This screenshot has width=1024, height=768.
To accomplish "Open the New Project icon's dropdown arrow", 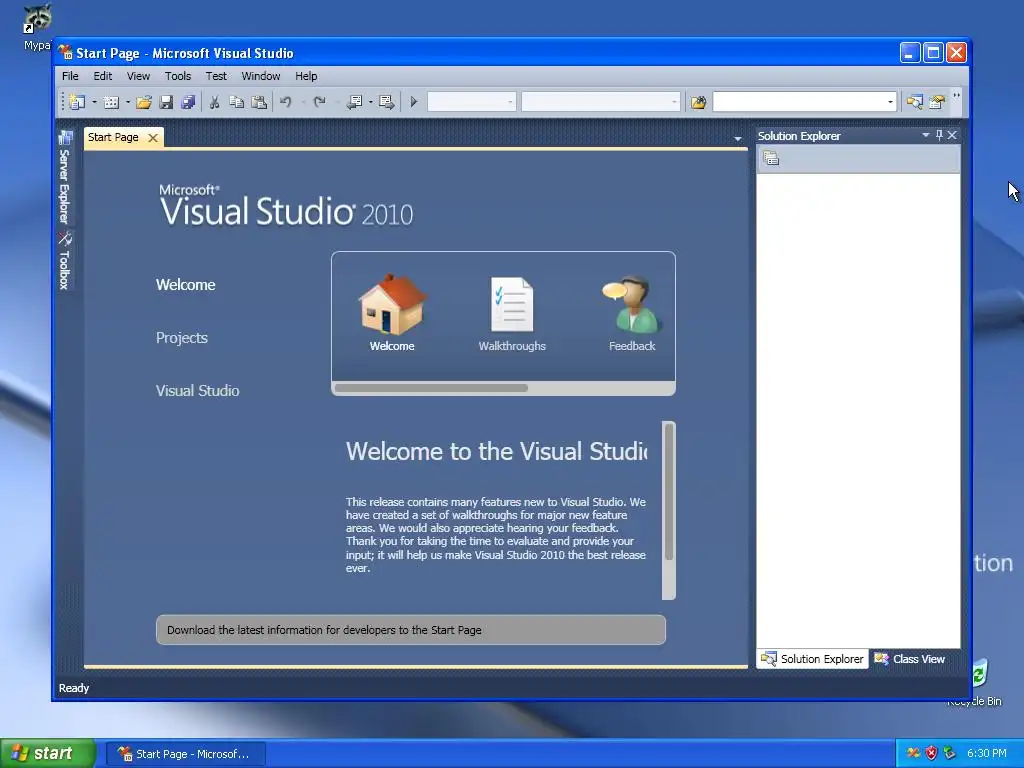I will pos(94,103).
